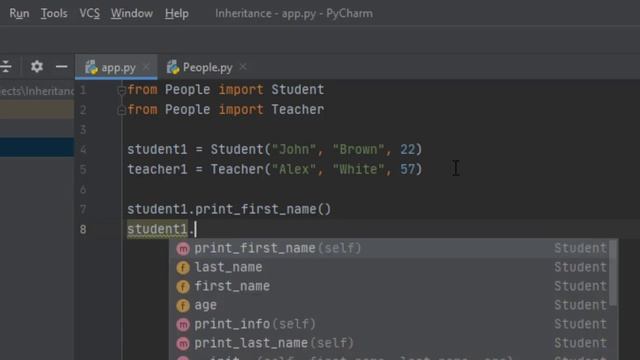Click the "John" string on line 4
This screenshot has width=640, height=360.
294,149
